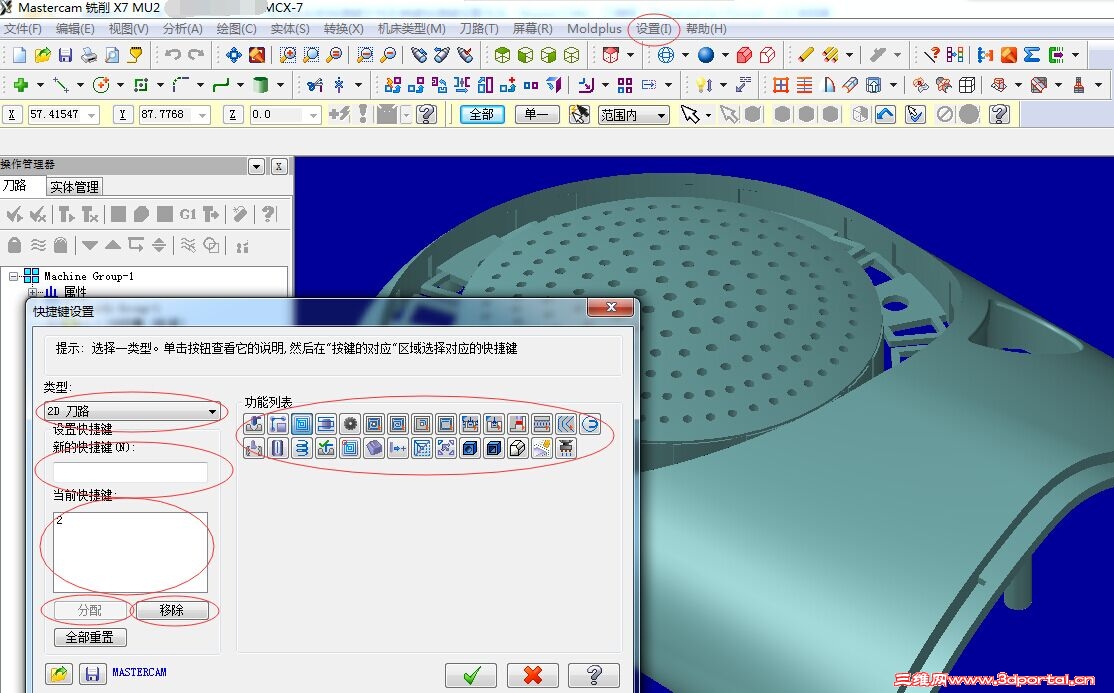Viewport: 1114px width, 693px height.
Task: Click the 全部重置 (Reset All) button
Action: click(90, 638)
